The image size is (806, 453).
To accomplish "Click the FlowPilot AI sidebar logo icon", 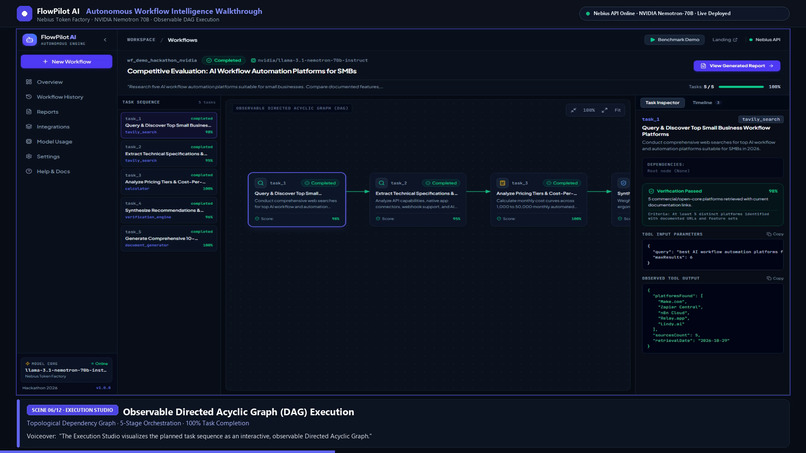I will 29,40.
